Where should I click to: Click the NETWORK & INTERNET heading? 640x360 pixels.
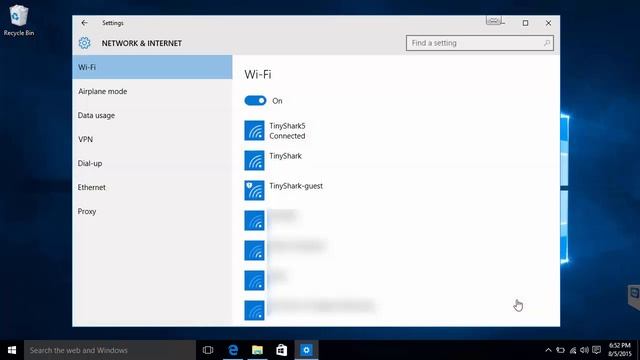pyautogui.click(x=142, y=43)
